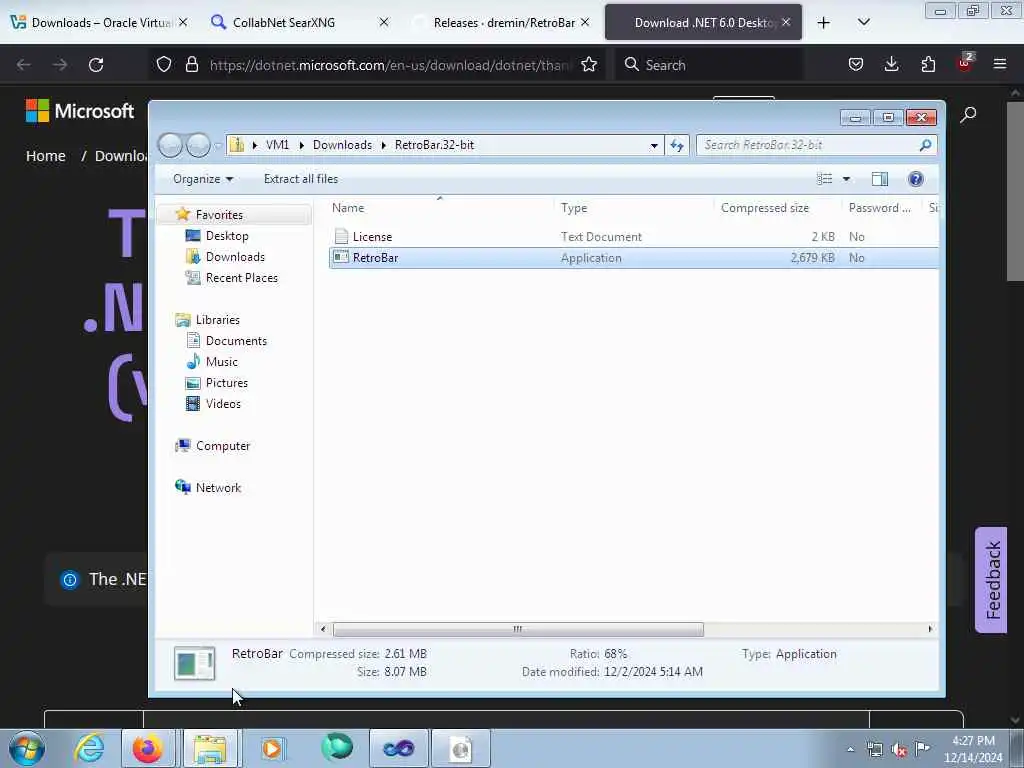
Task: Click the Explorer forward navigation button
Action: pyautogui.click(x=198, y=145)
